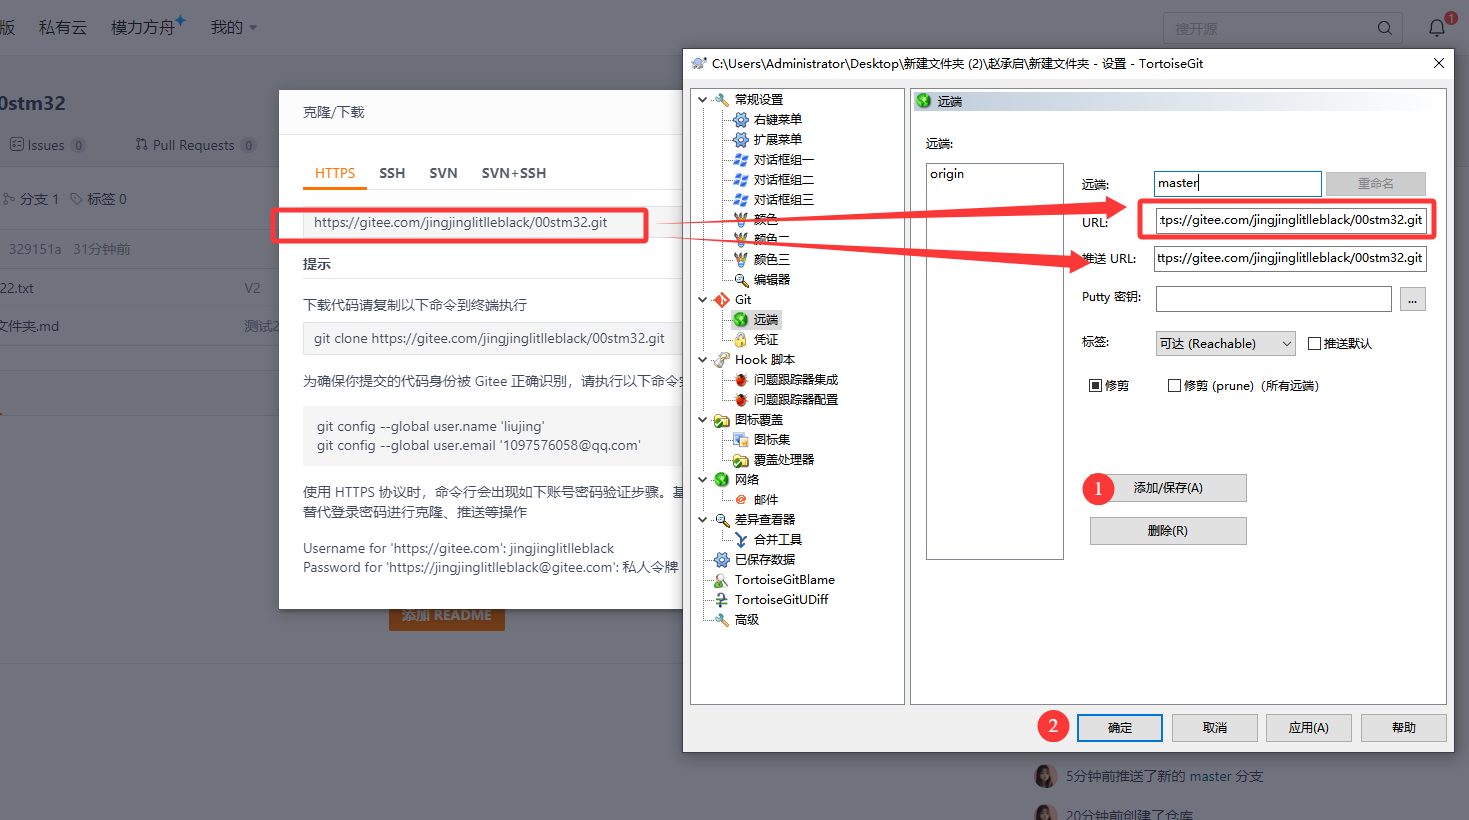Switch to the SVN+SSH clone tab
Screen dimensions: 1469x820
pos(514,173)
